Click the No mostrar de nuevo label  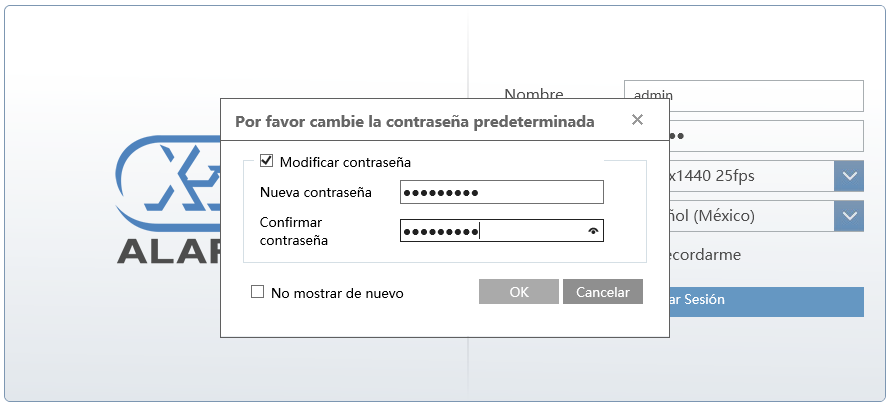(x=337, y=293)
